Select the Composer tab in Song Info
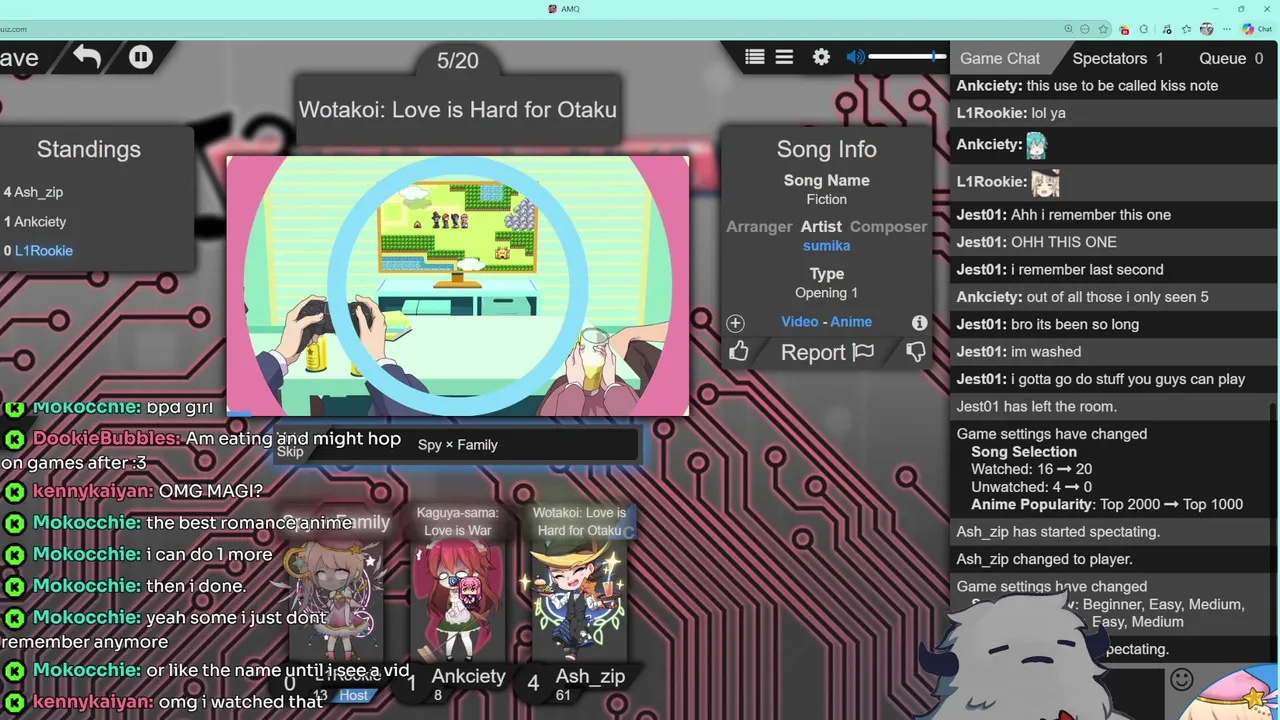 [889, 227]
